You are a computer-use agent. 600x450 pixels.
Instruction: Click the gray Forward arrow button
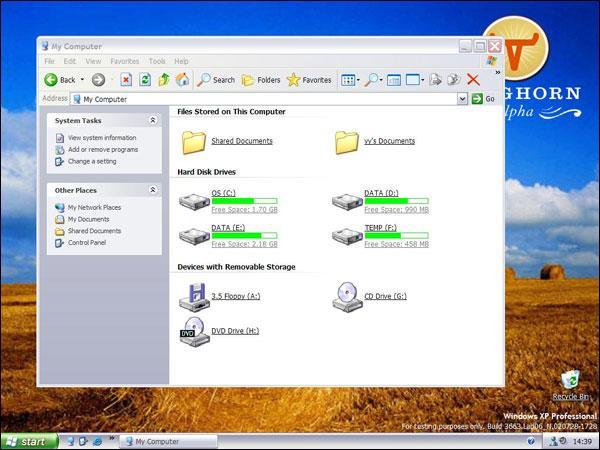pyautogui.click(x=98, y=80)
